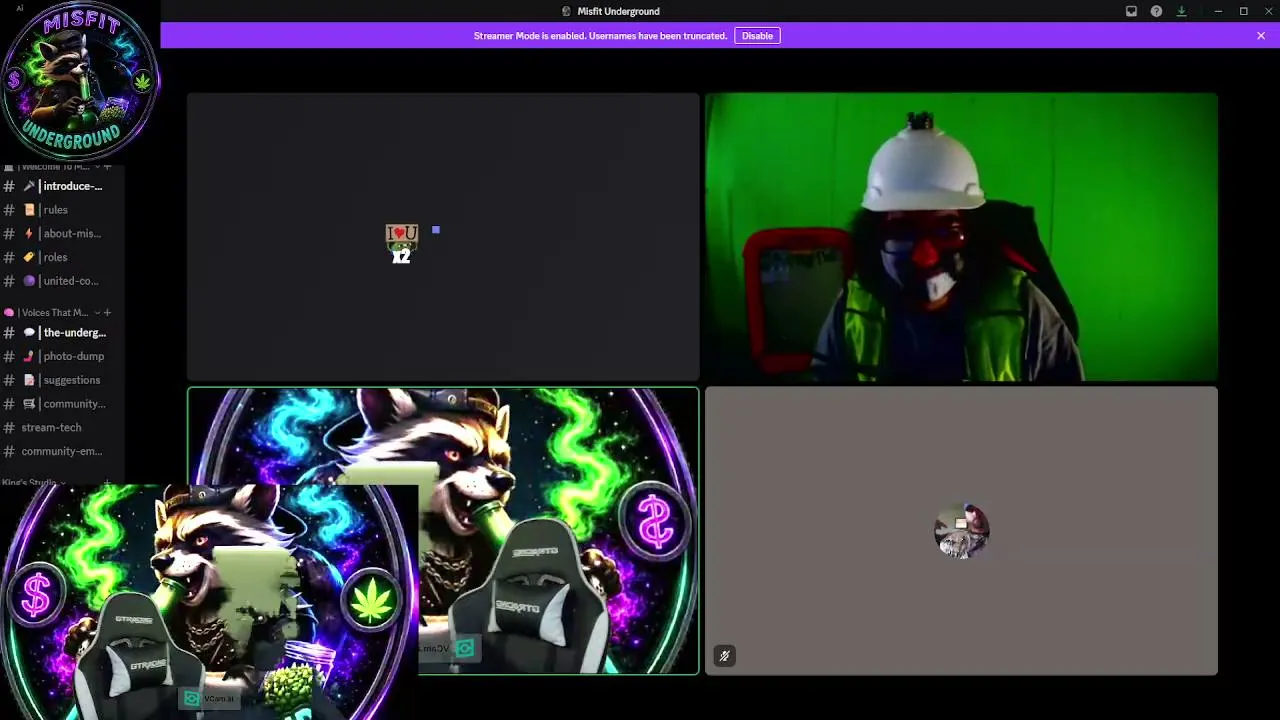The height and width of the screenshot is (720, 1280).
Task: Collapse the Voices That M... category
Action: (x=97, y=313)
